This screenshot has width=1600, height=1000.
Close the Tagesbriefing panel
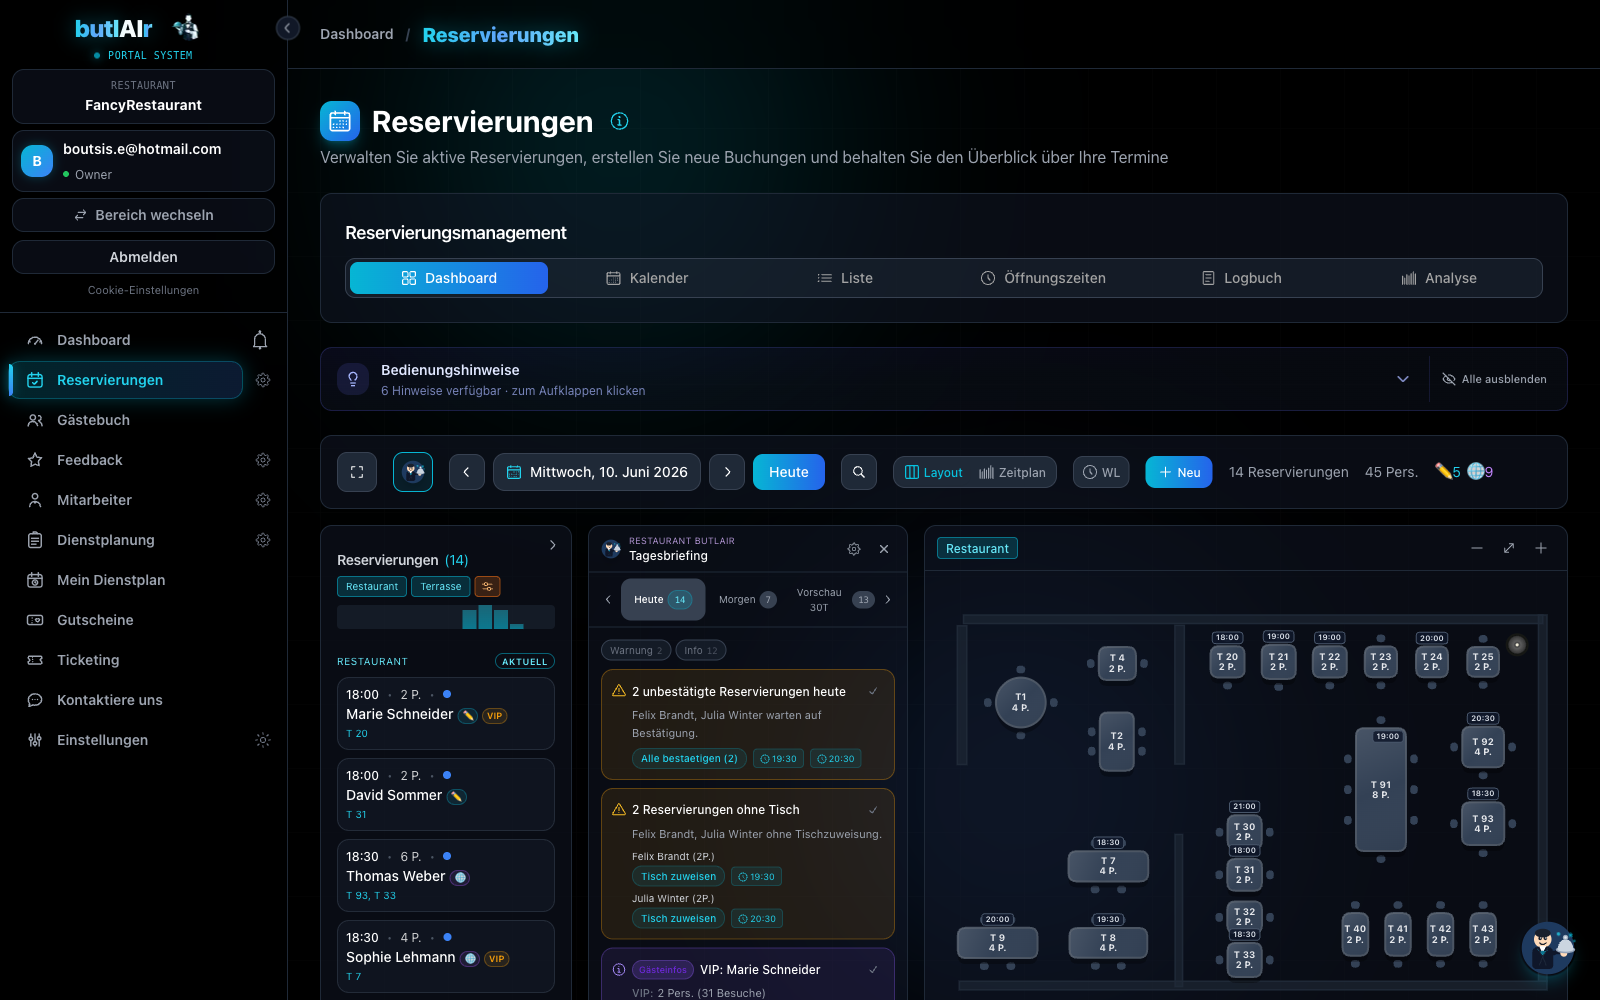coord(884,549)
